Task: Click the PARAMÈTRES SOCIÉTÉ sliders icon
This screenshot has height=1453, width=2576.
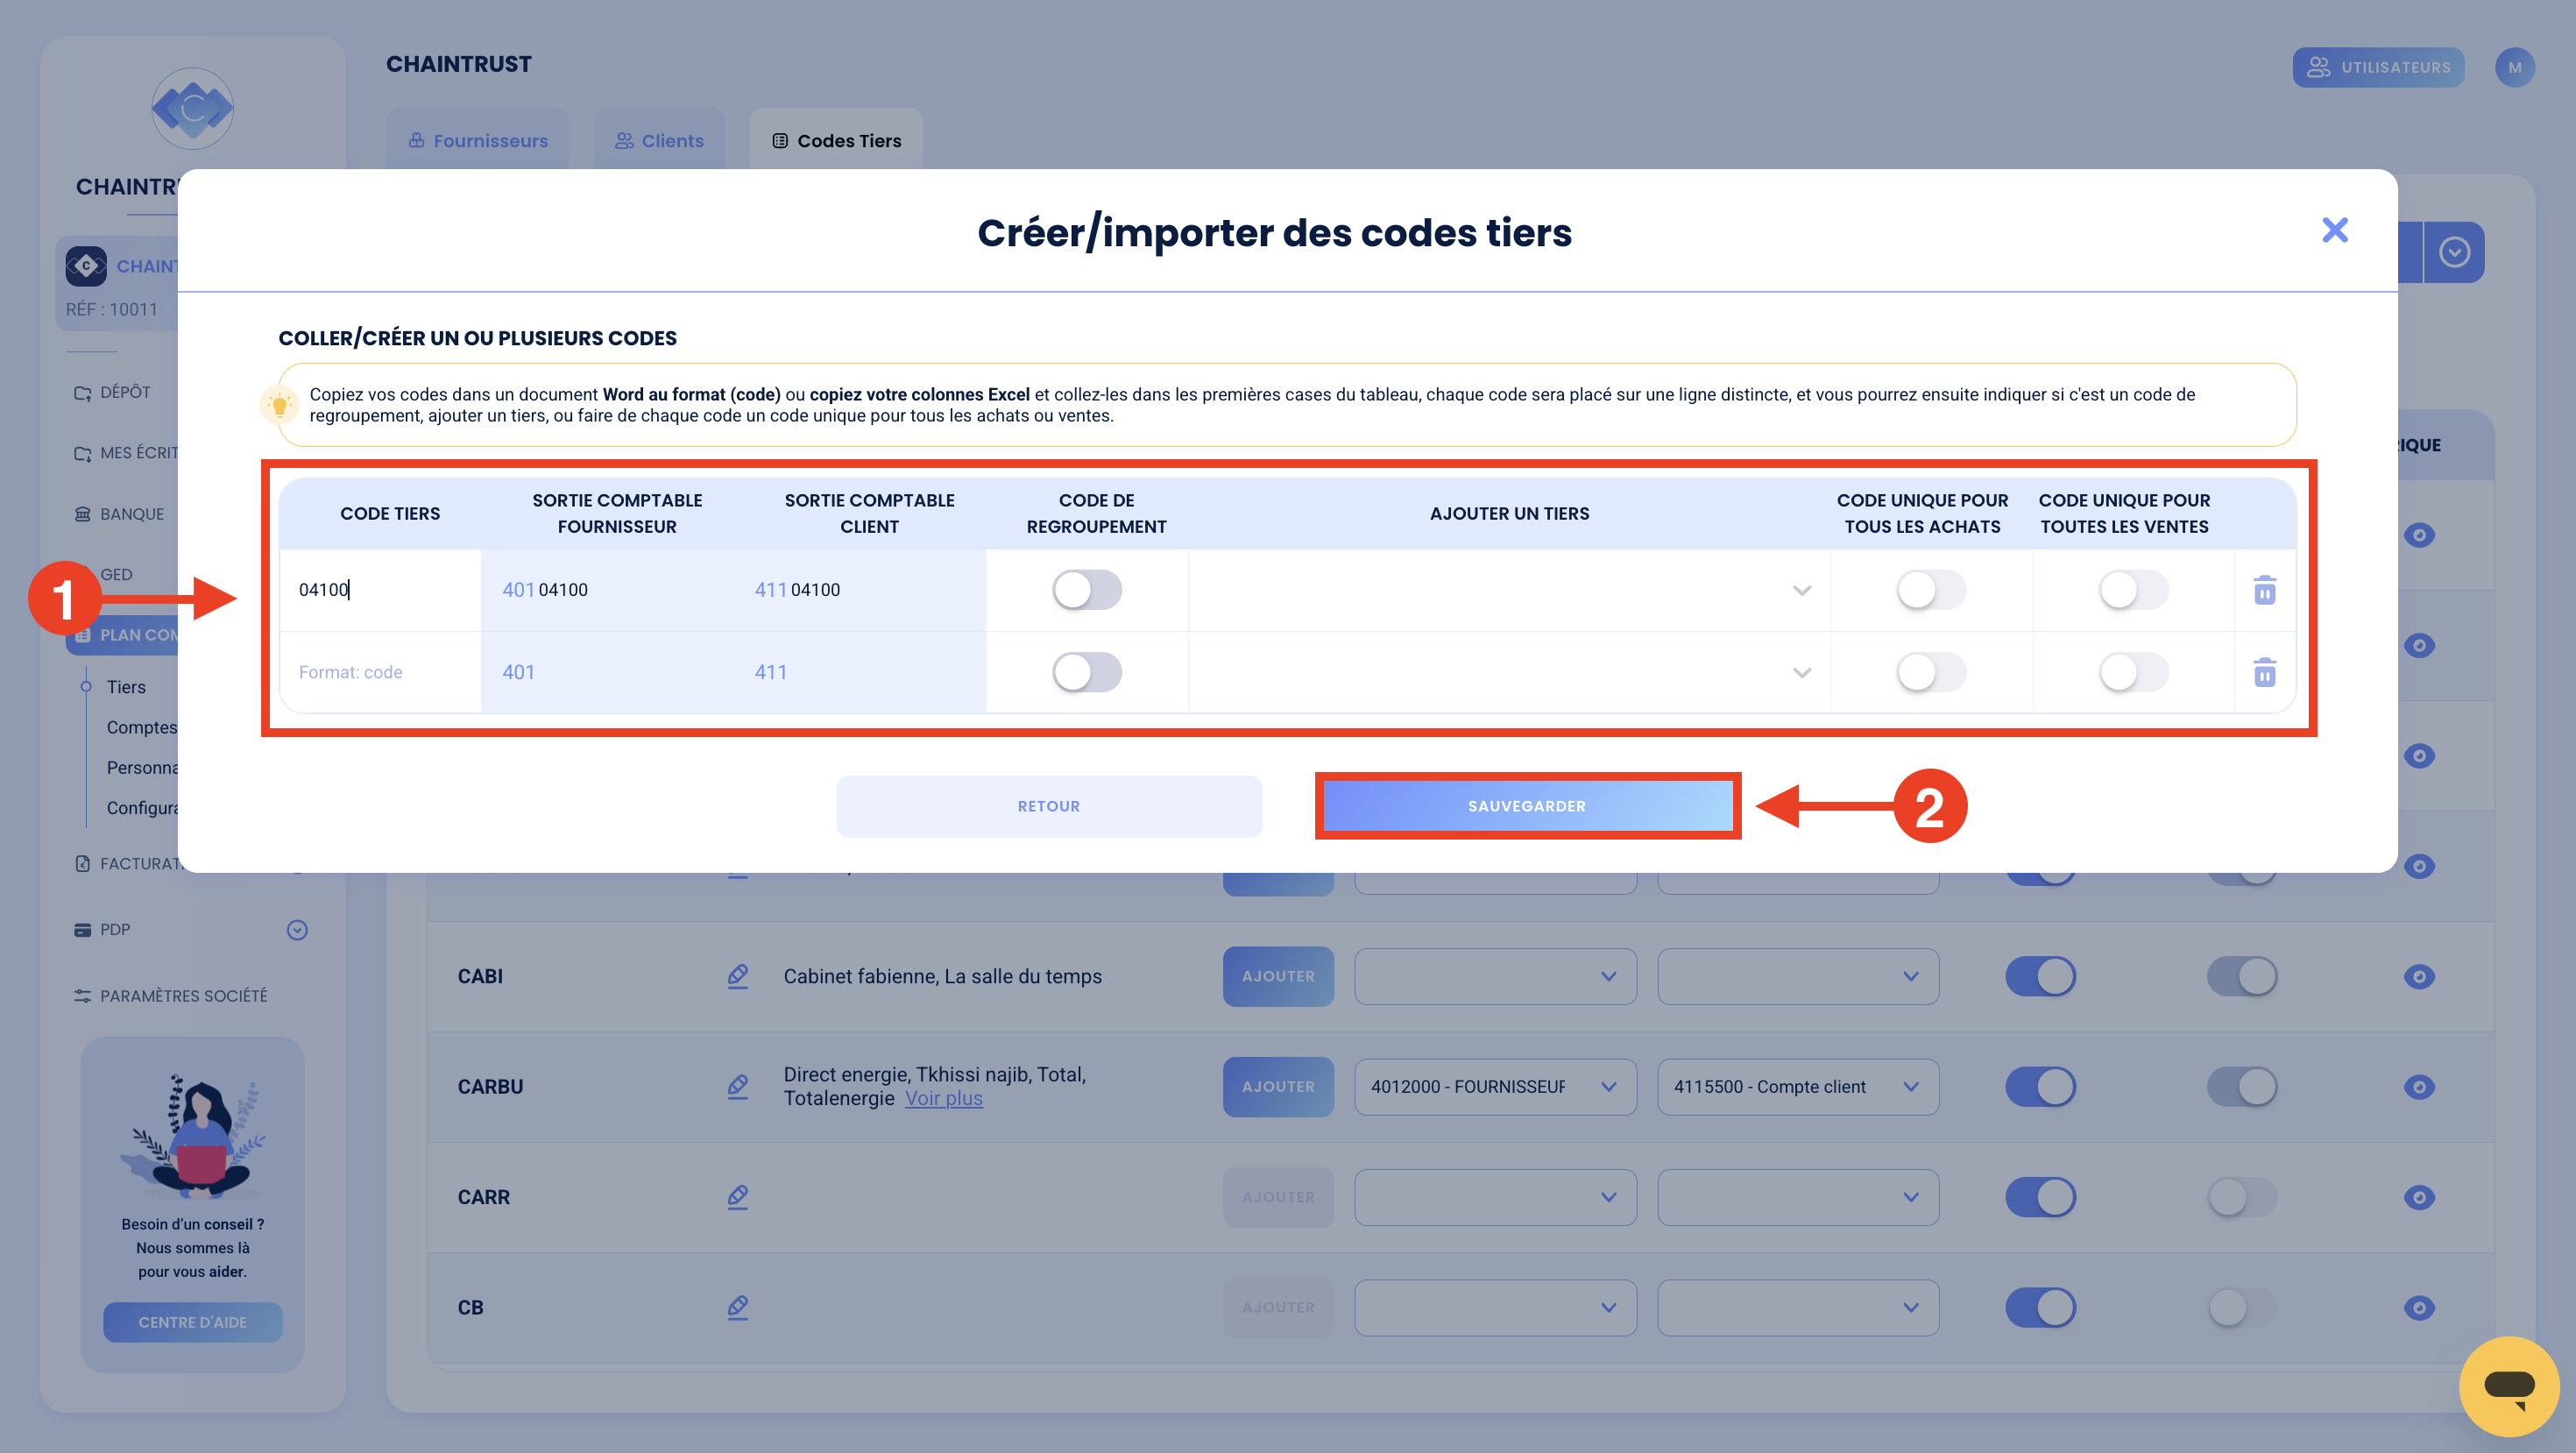Action: pyautogui.click(x=82, y=995)
